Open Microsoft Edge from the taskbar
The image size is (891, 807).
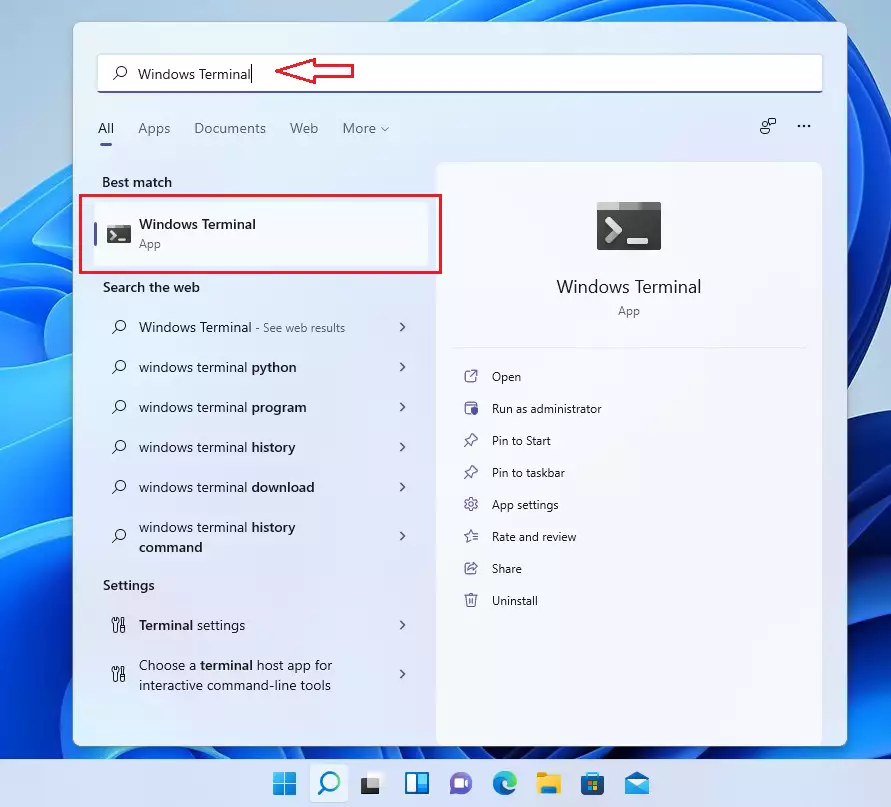505,784
